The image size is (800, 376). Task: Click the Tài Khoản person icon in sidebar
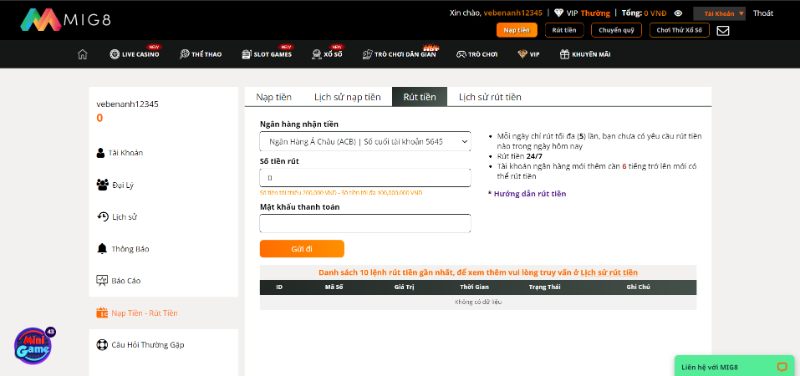tap(101, 153)
